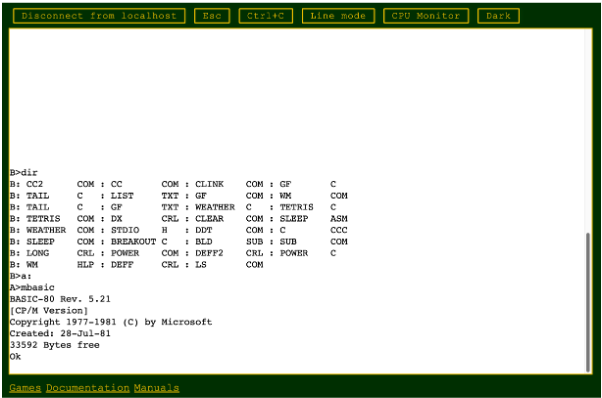
Task: Open the Documentation link
Action: click(88, 388)
